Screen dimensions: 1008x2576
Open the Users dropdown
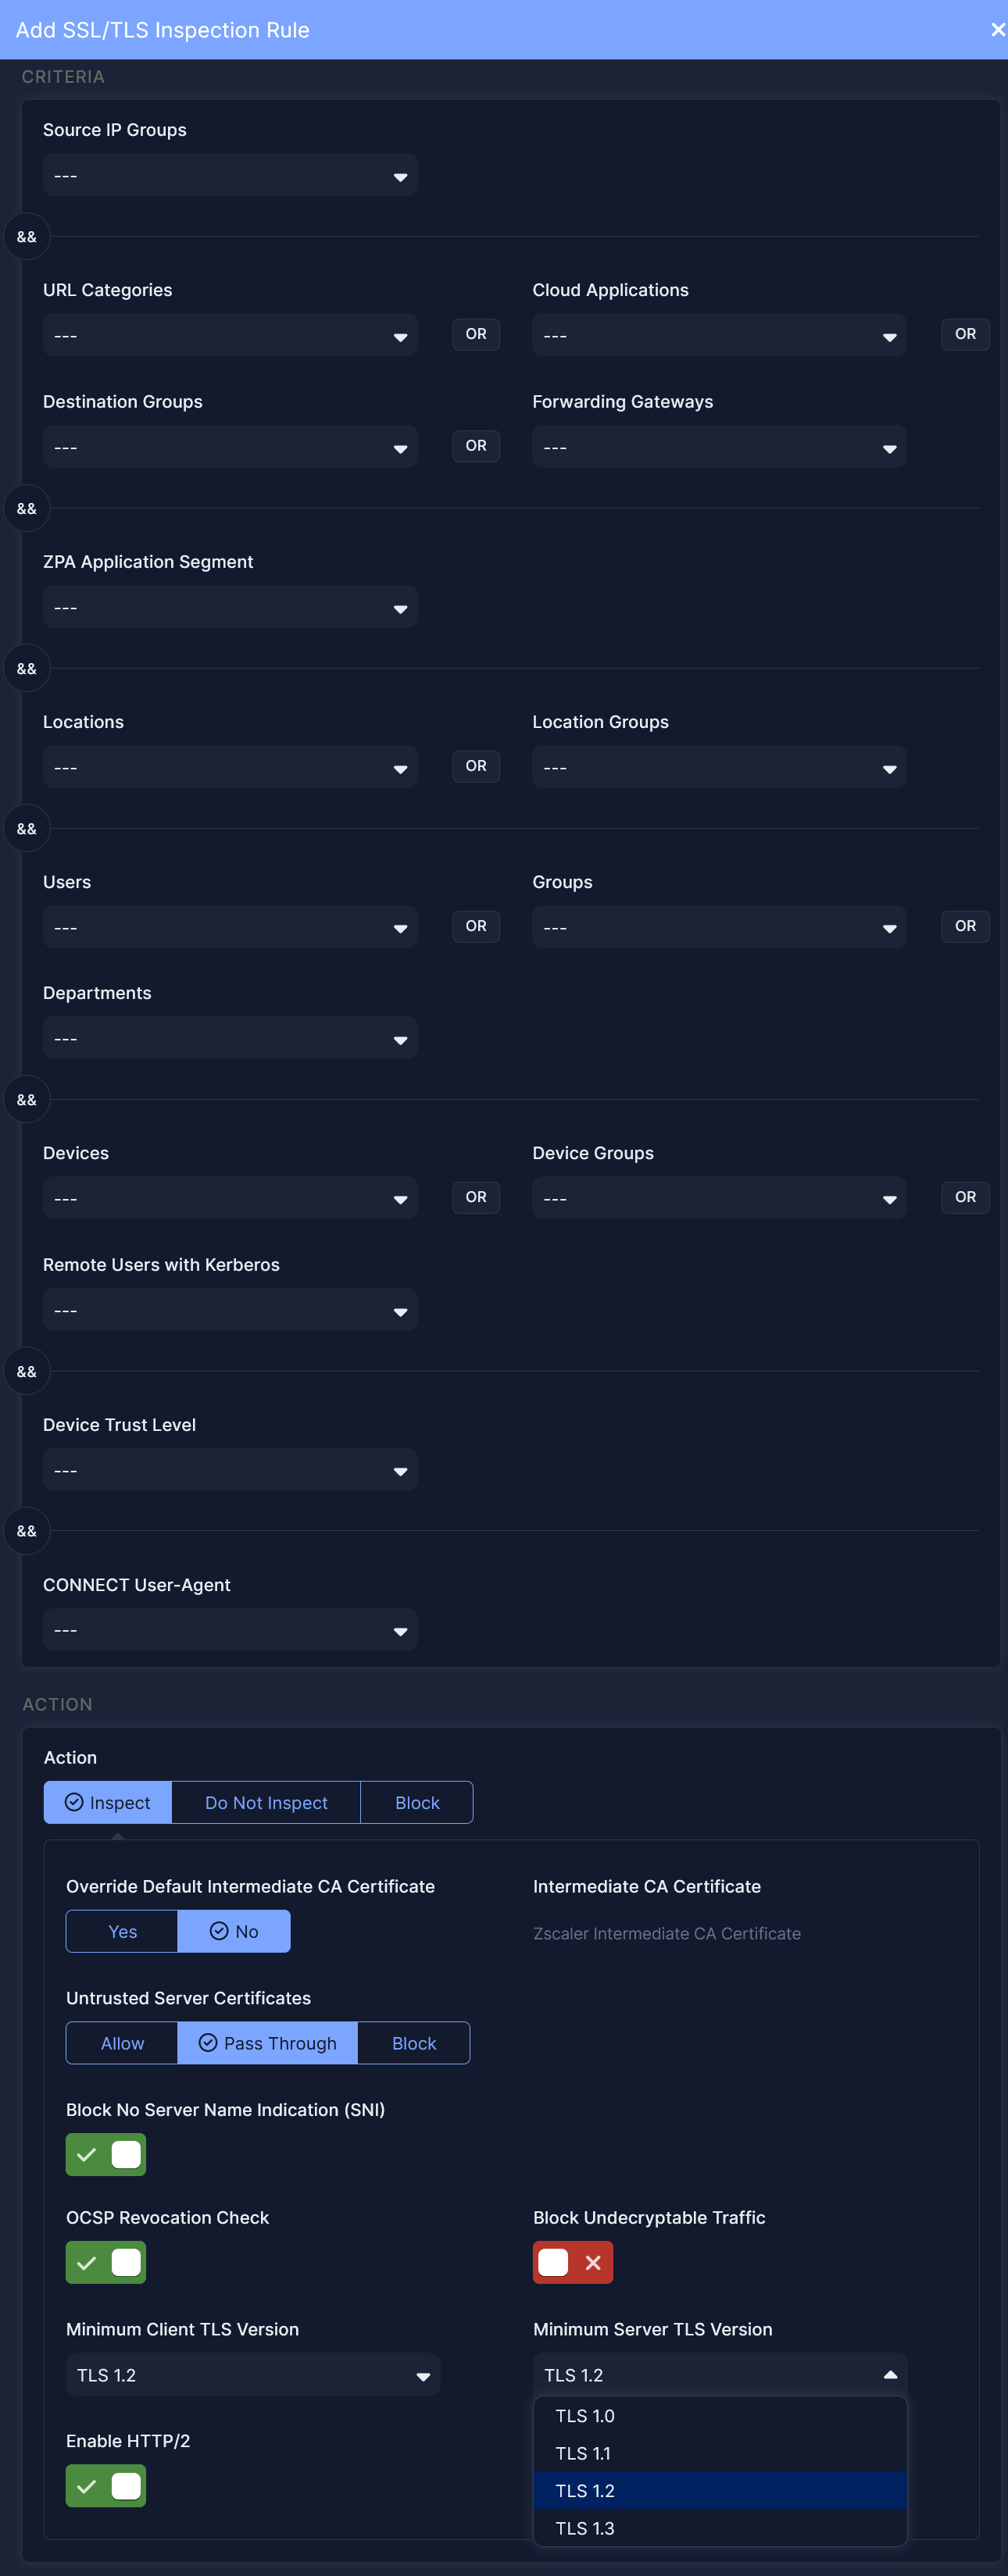(x=230, y=927)
